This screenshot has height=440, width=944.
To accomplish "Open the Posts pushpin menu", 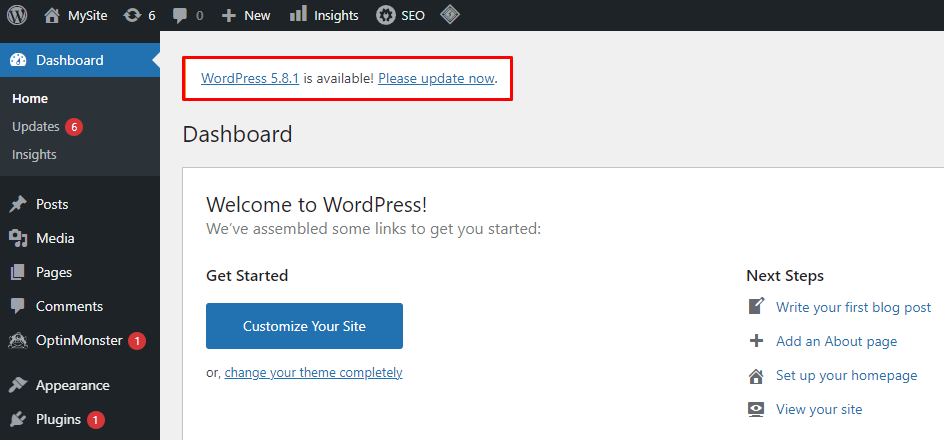I will [52, 204].
